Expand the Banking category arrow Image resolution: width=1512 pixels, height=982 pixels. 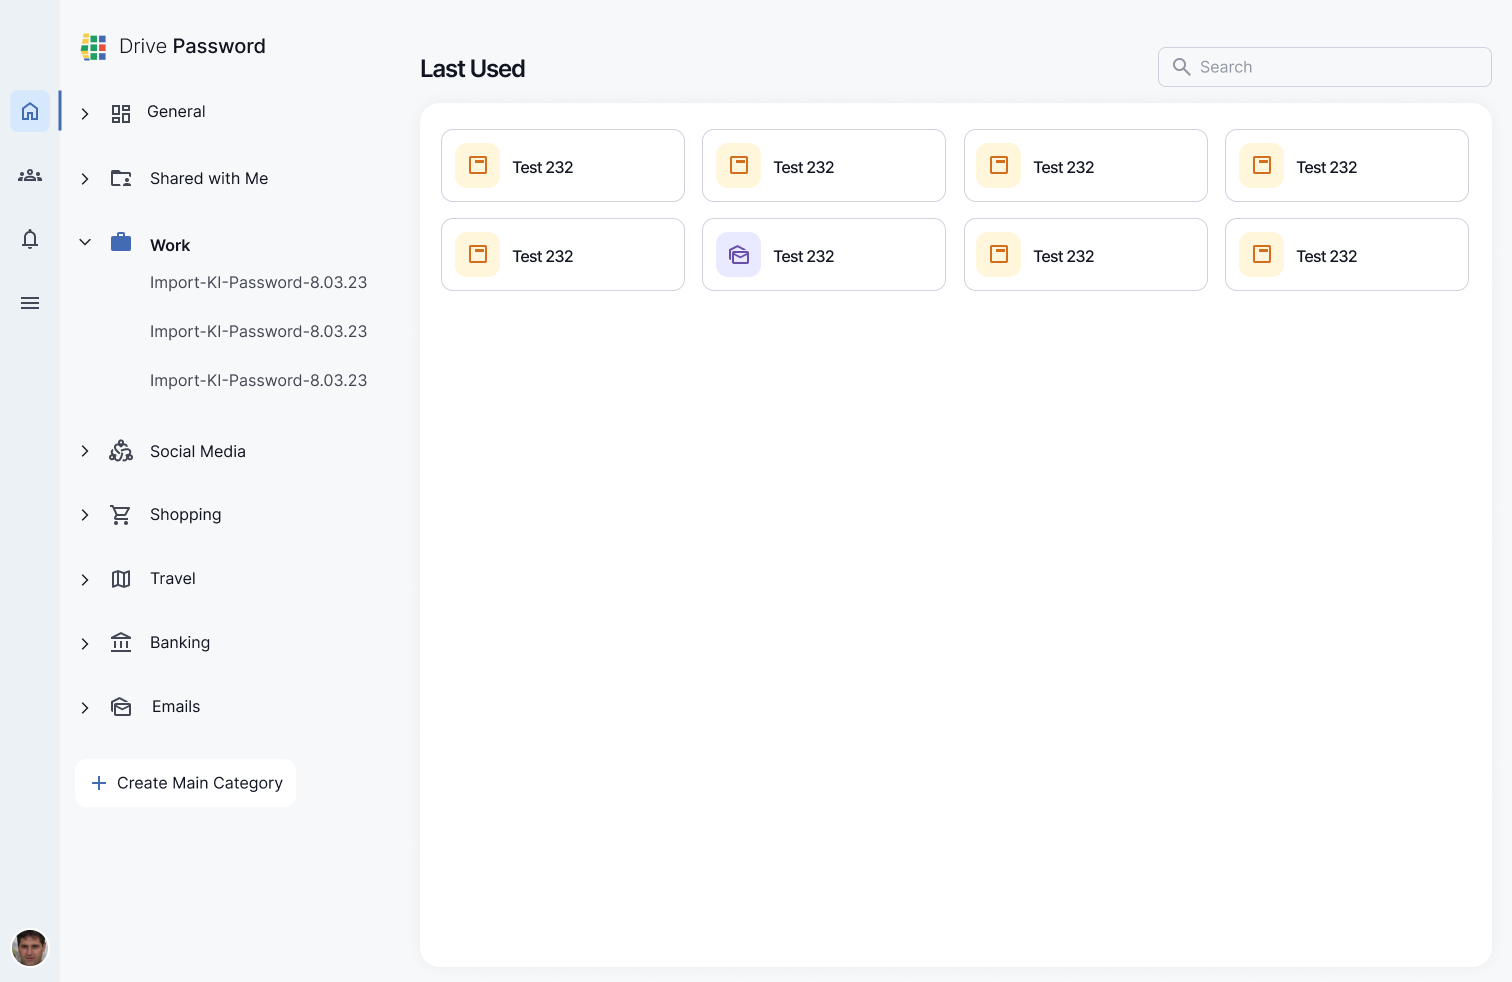coord(85,644)
